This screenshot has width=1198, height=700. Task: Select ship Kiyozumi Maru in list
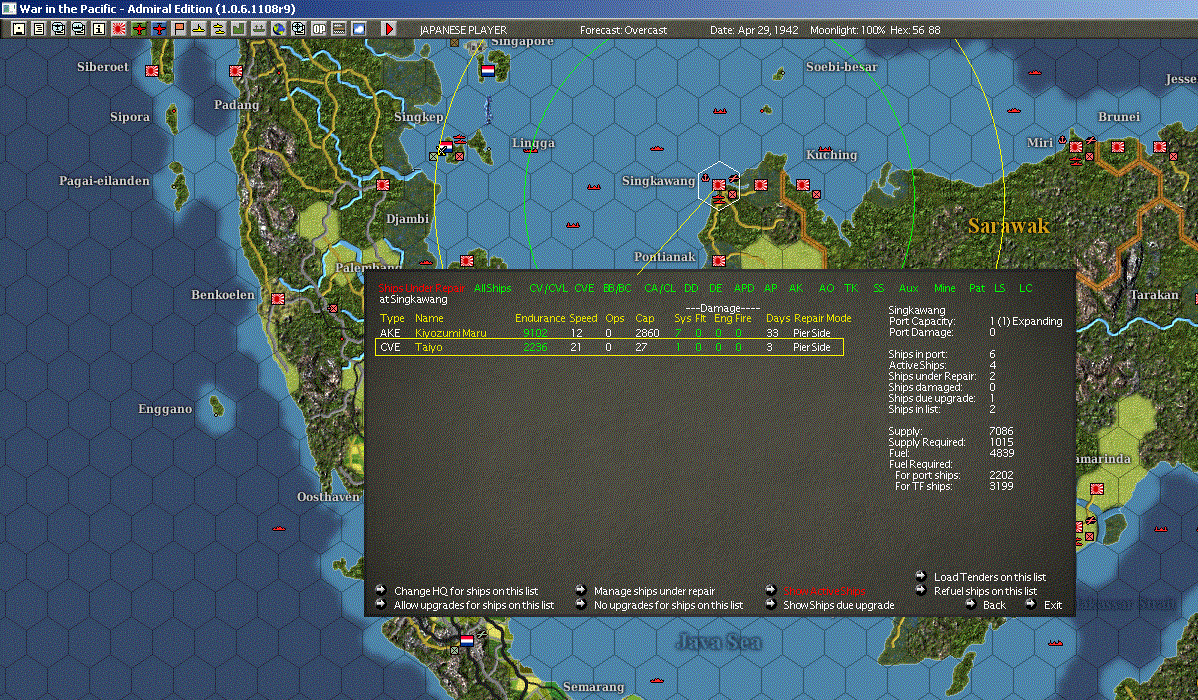pos(451,333)
